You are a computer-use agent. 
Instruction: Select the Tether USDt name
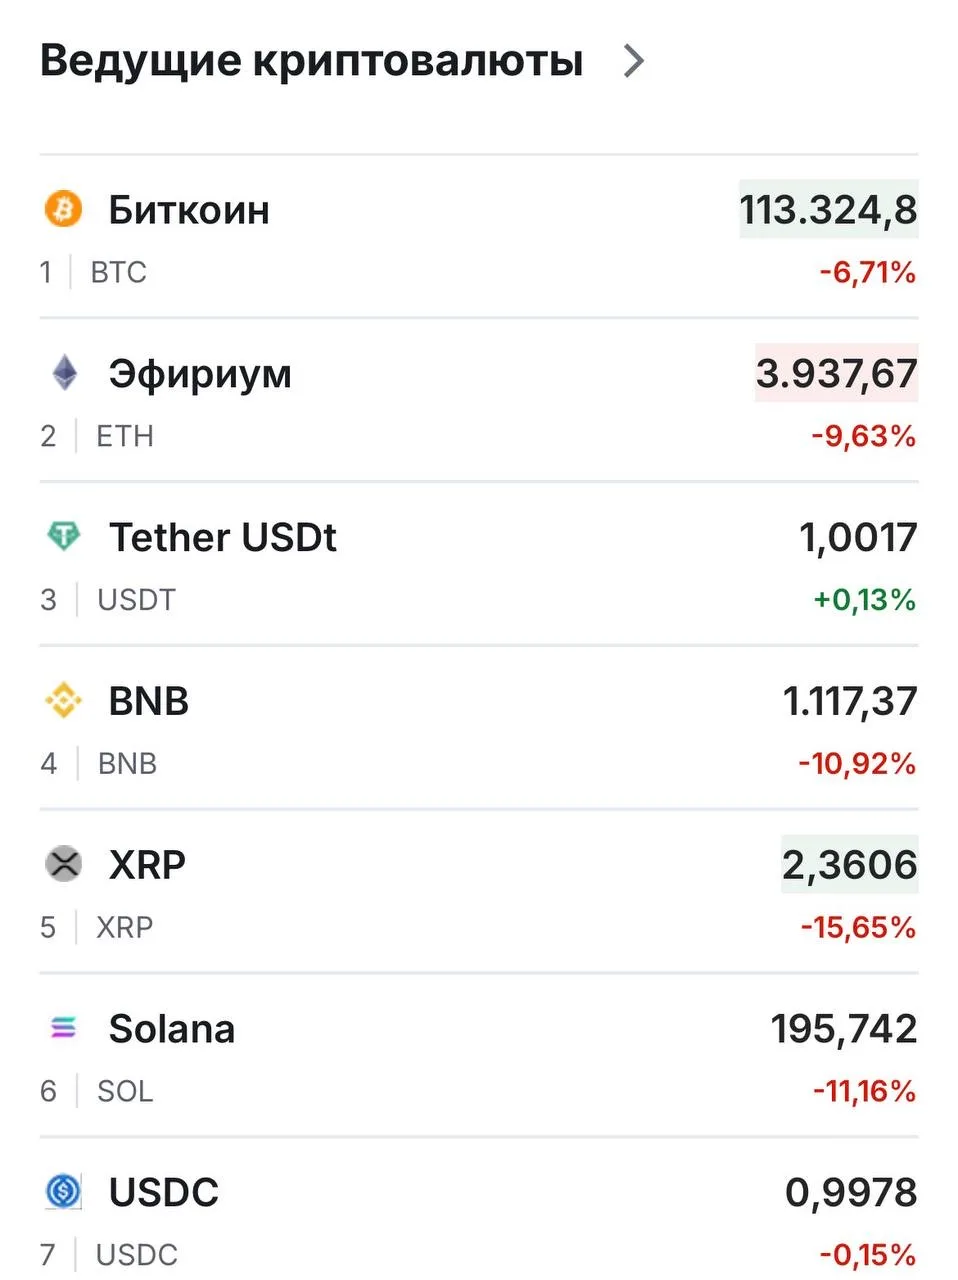(x=222, y=537)
